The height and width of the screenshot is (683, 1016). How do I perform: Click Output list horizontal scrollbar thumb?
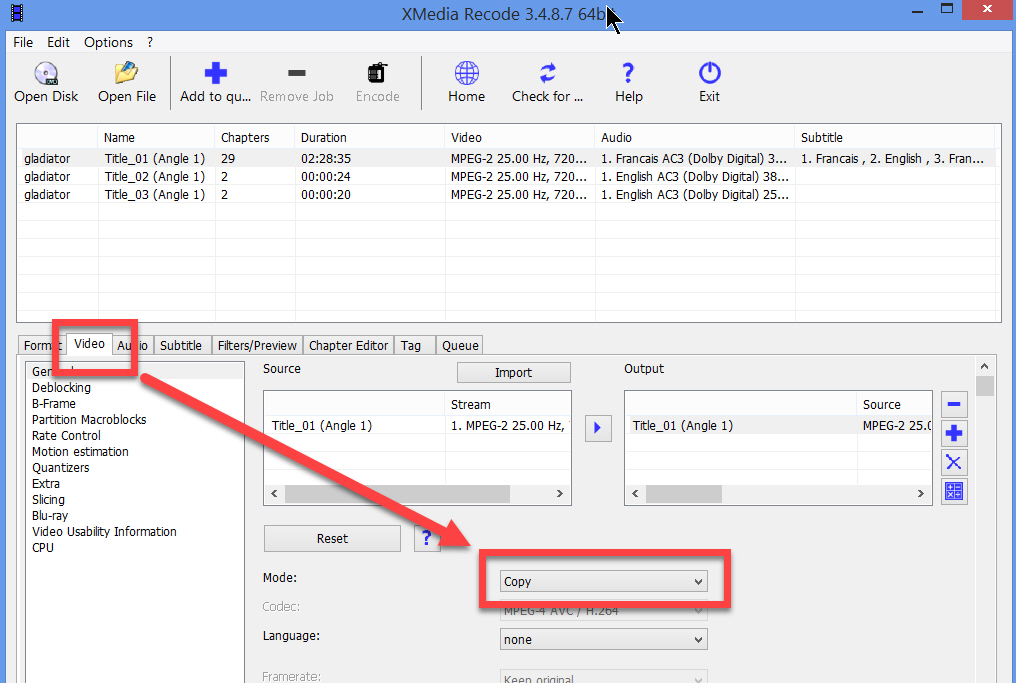(684, 494)
